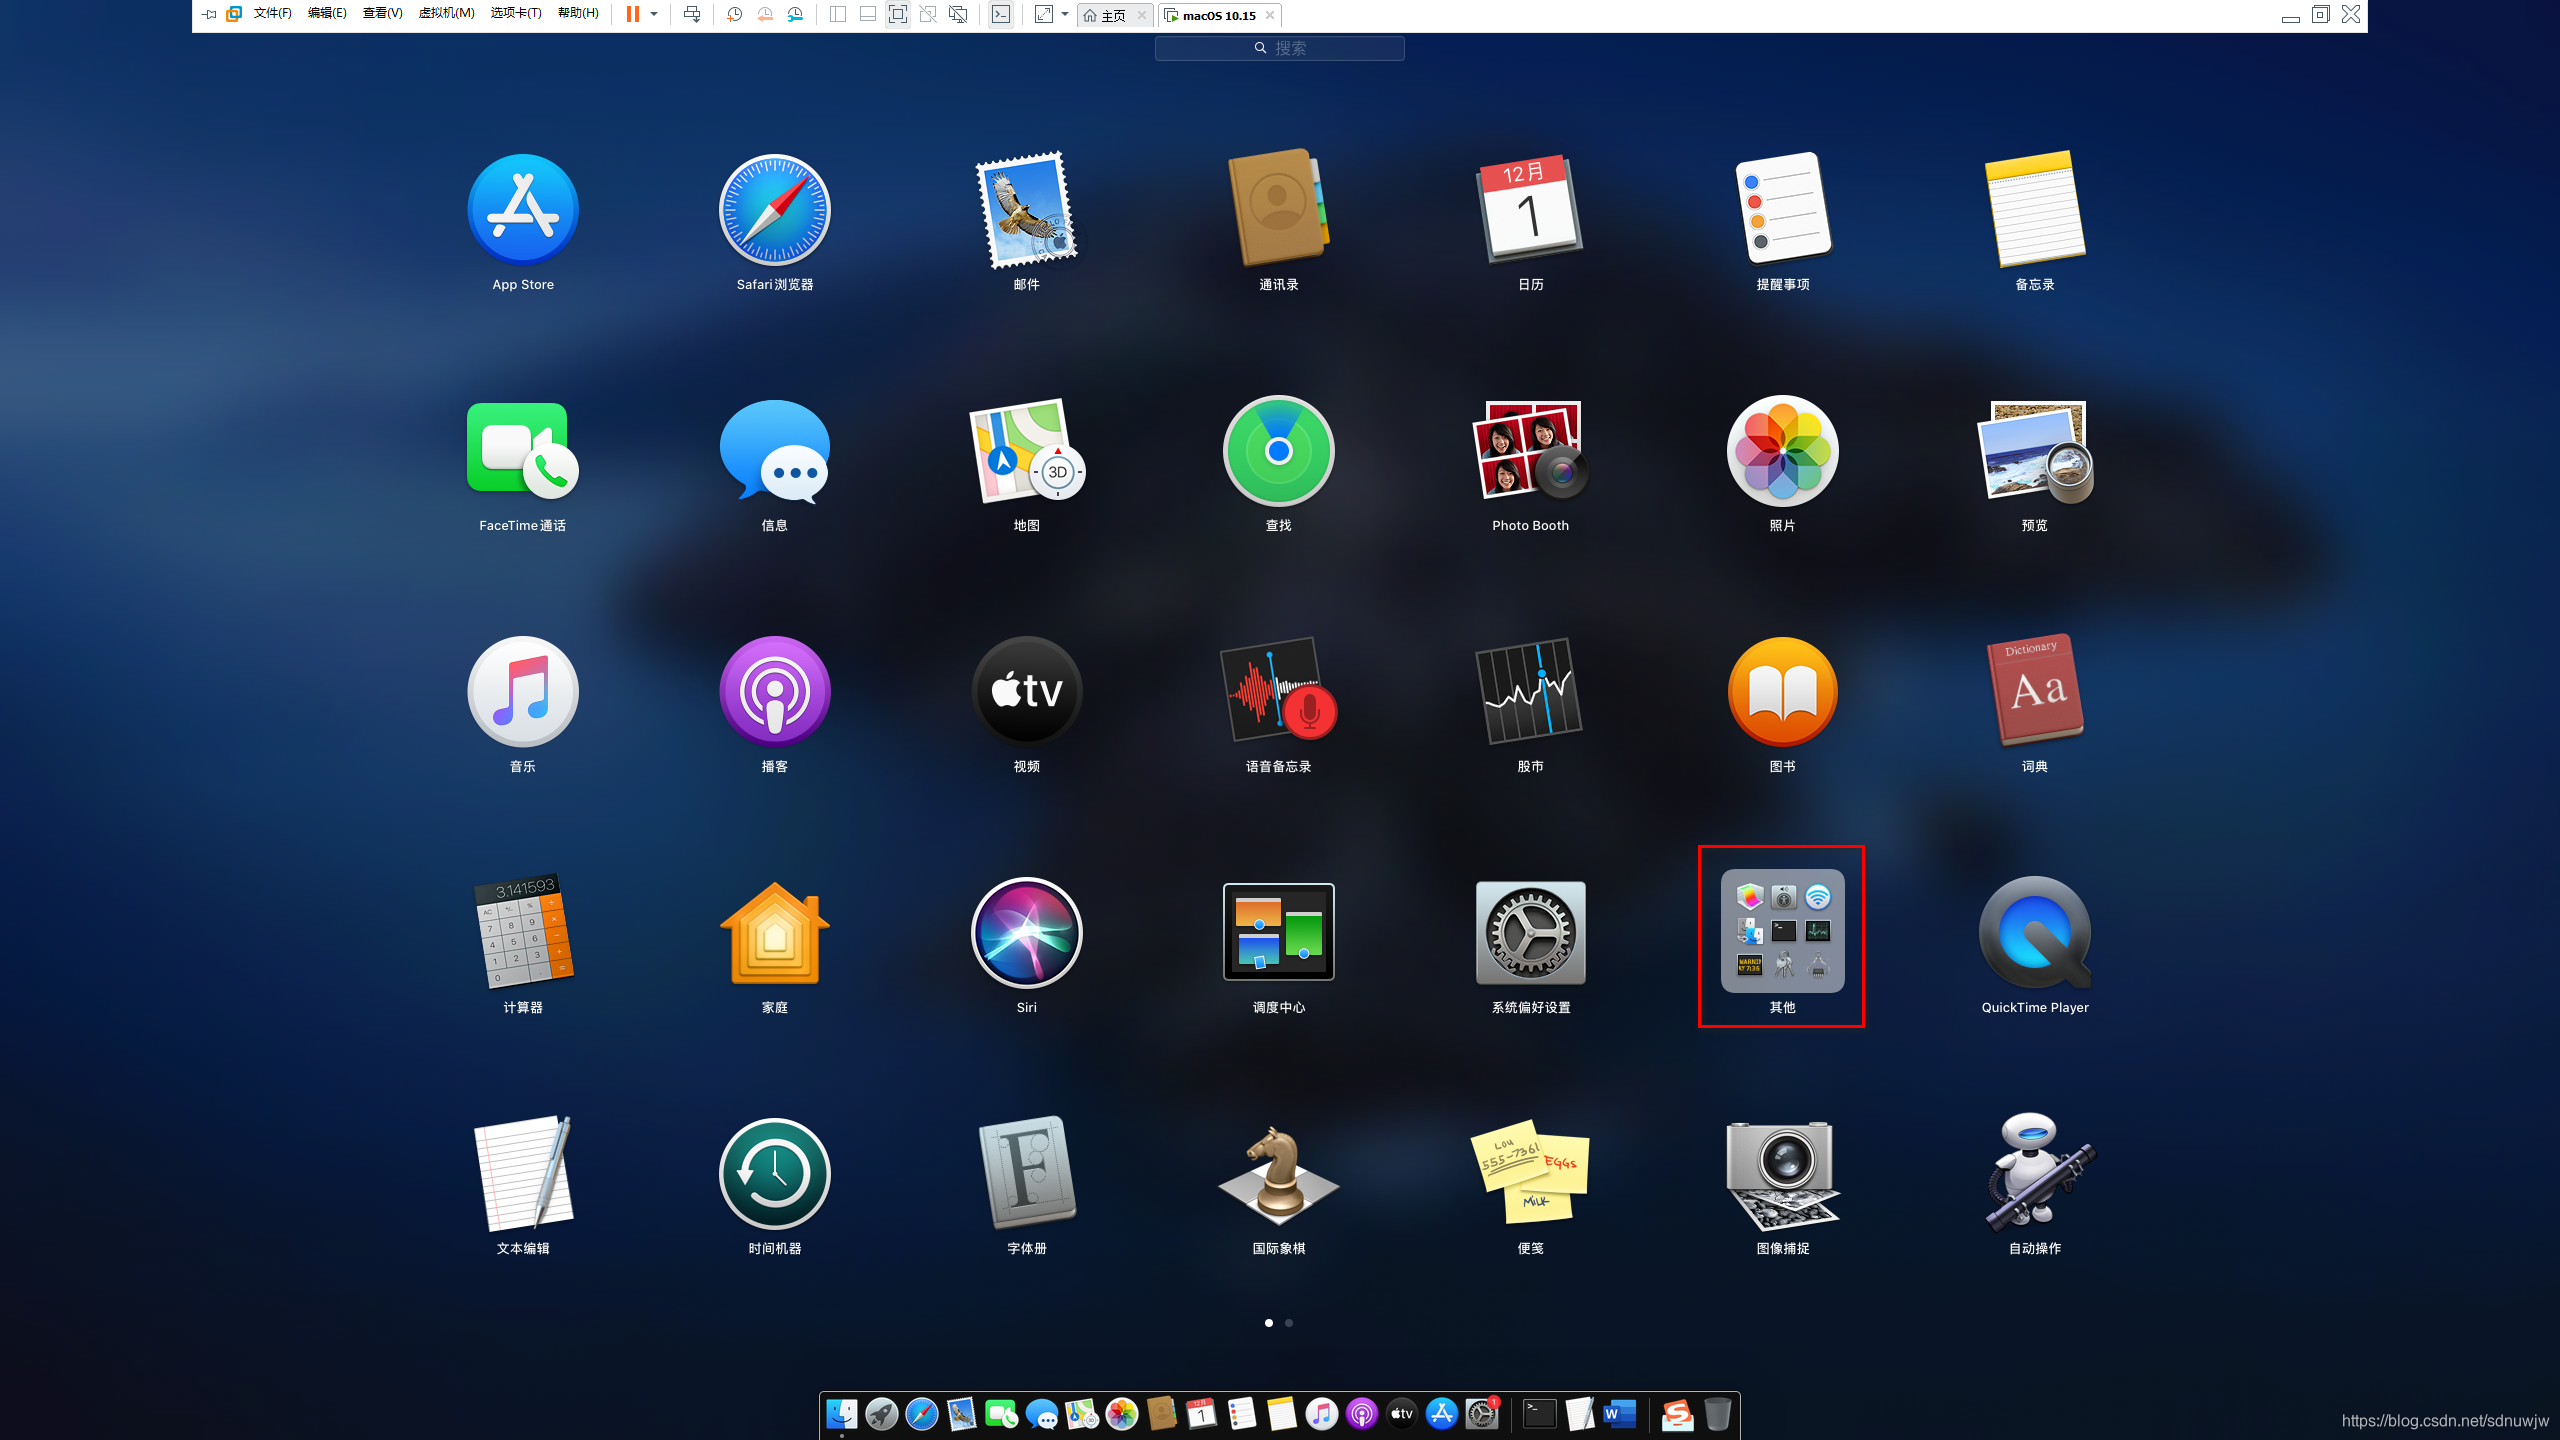Viewport: 2560px width, 1440px height.
Task: Switch to the macOS 10.15 tab
Action: [1216, 15]
